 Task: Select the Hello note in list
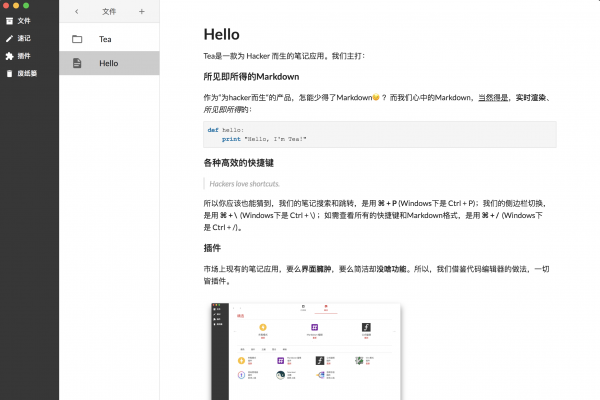click(x=108, y=63)
